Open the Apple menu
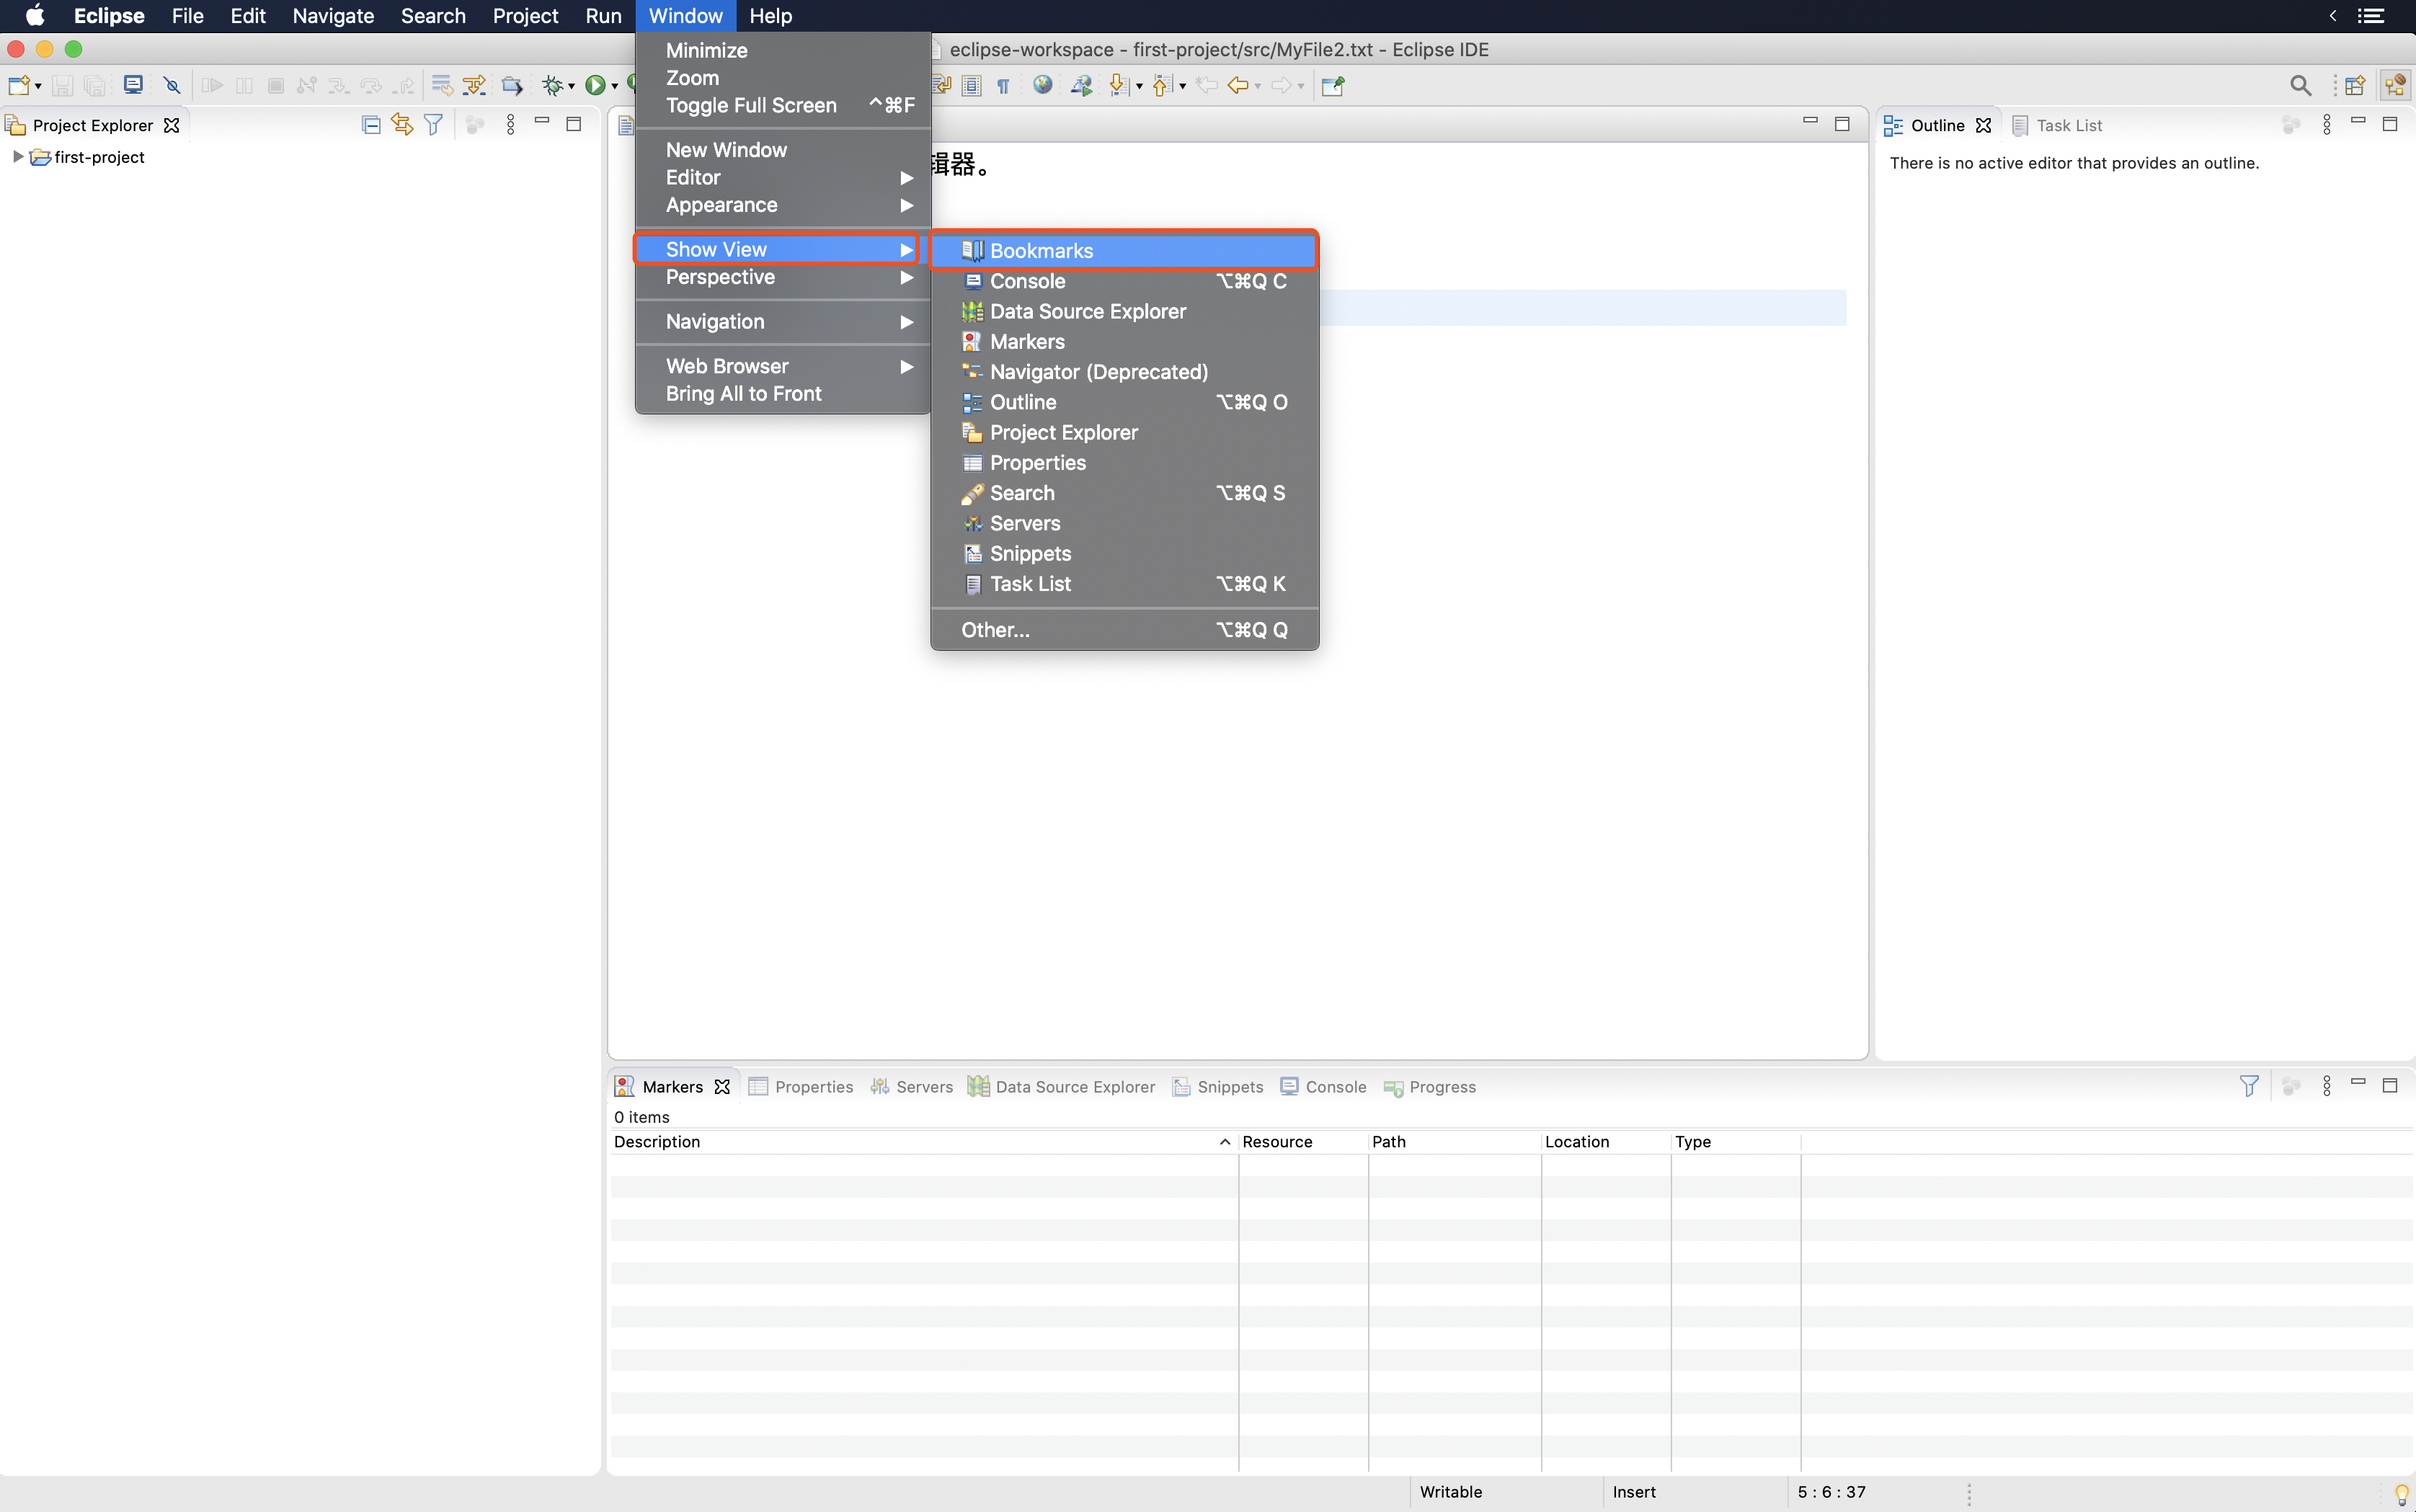2416x1512 pixels. coord(35,16)
